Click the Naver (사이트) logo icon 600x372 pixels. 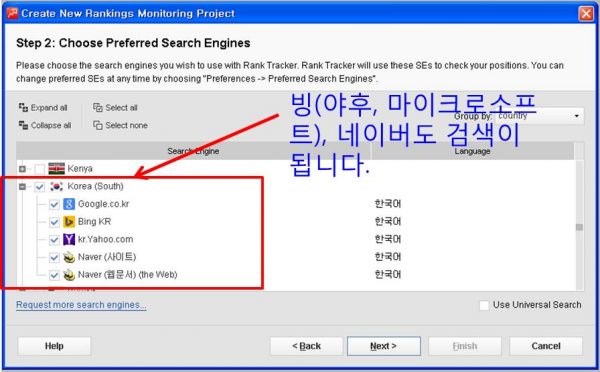69,257
